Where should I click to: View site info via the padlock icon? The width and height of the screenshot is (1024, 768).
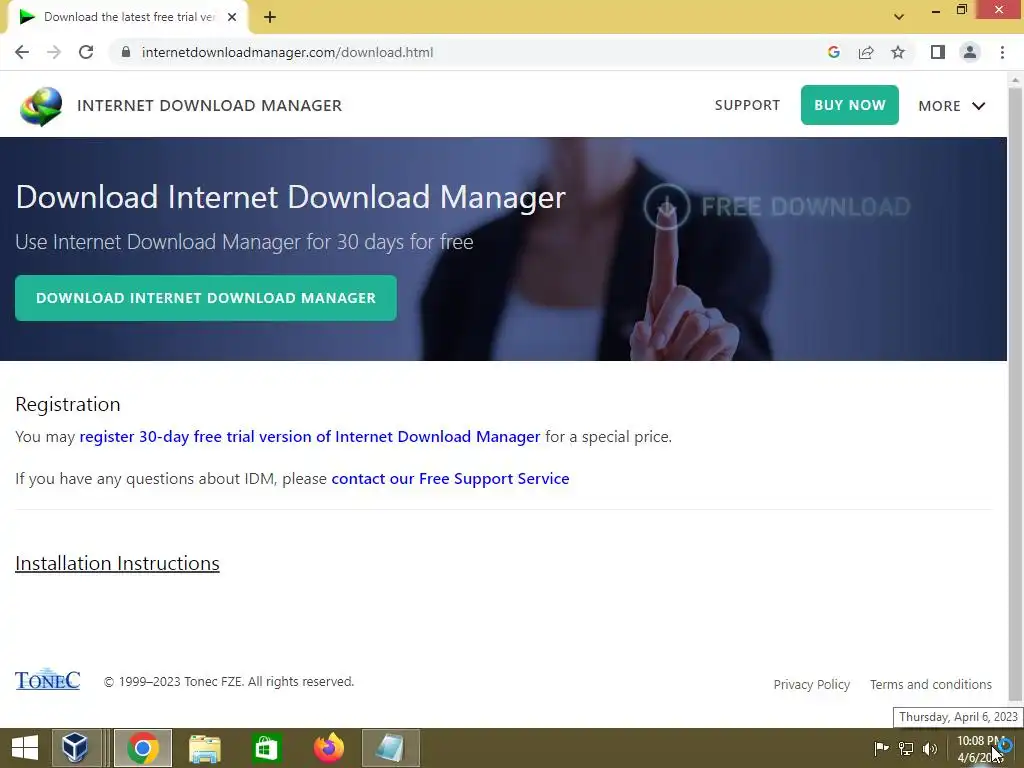click(x=126, y=52)
